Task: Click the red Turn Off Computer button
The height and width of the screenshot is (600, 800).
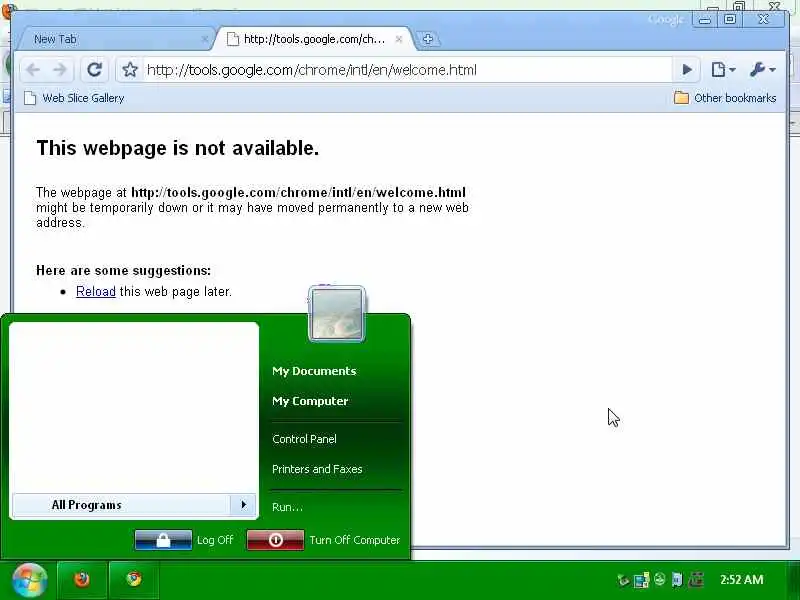Action: 276,540
